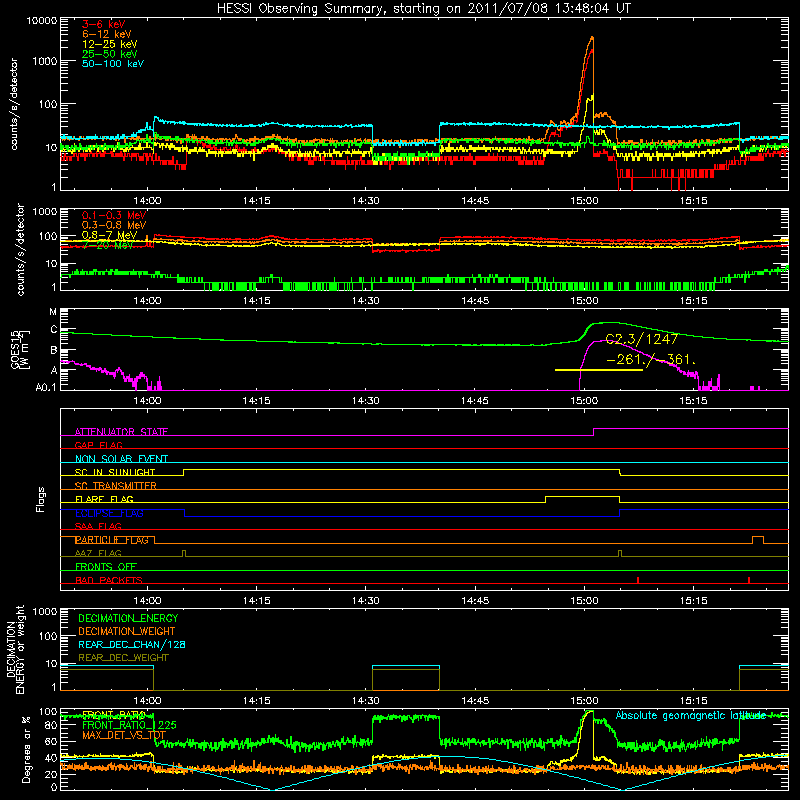The height and width of the screenshot is (800, 800).
Task: Select the GAP_FLAG label
Action: tap(98, 445)
